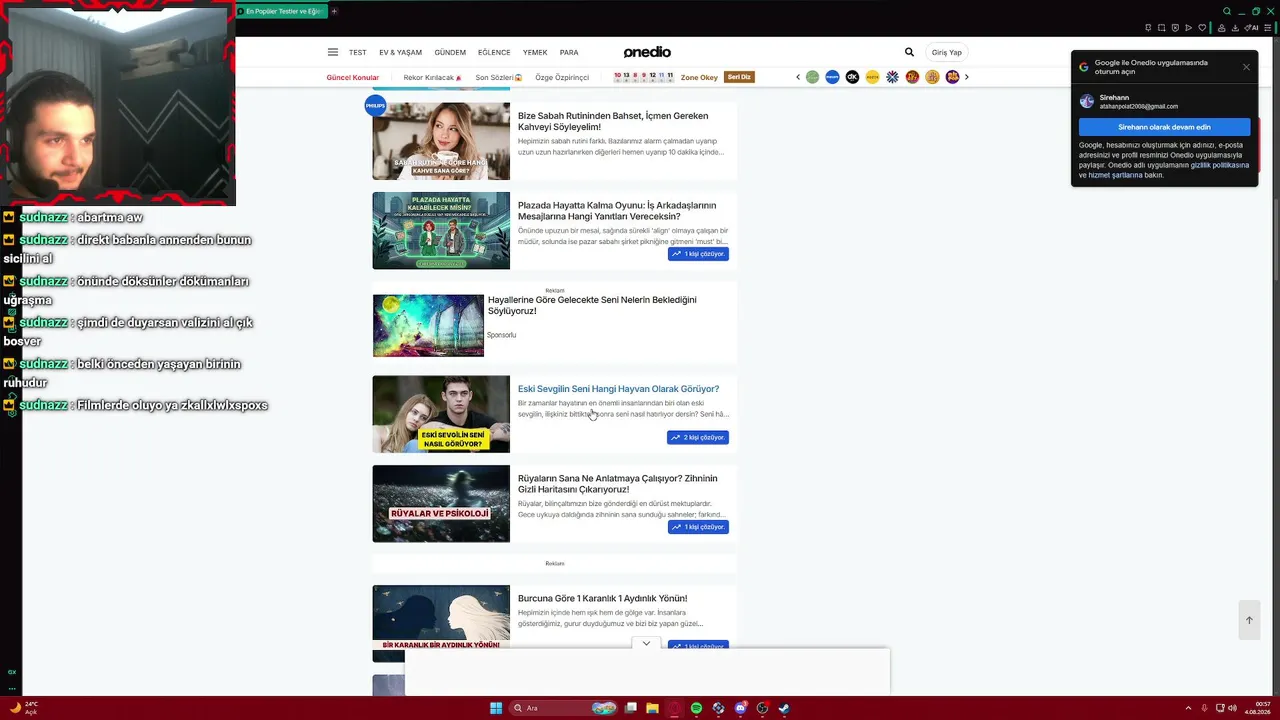Click the 'Güncel Konular' label
The height and width of the screenshot is (720, 1280).
[353, 77]
